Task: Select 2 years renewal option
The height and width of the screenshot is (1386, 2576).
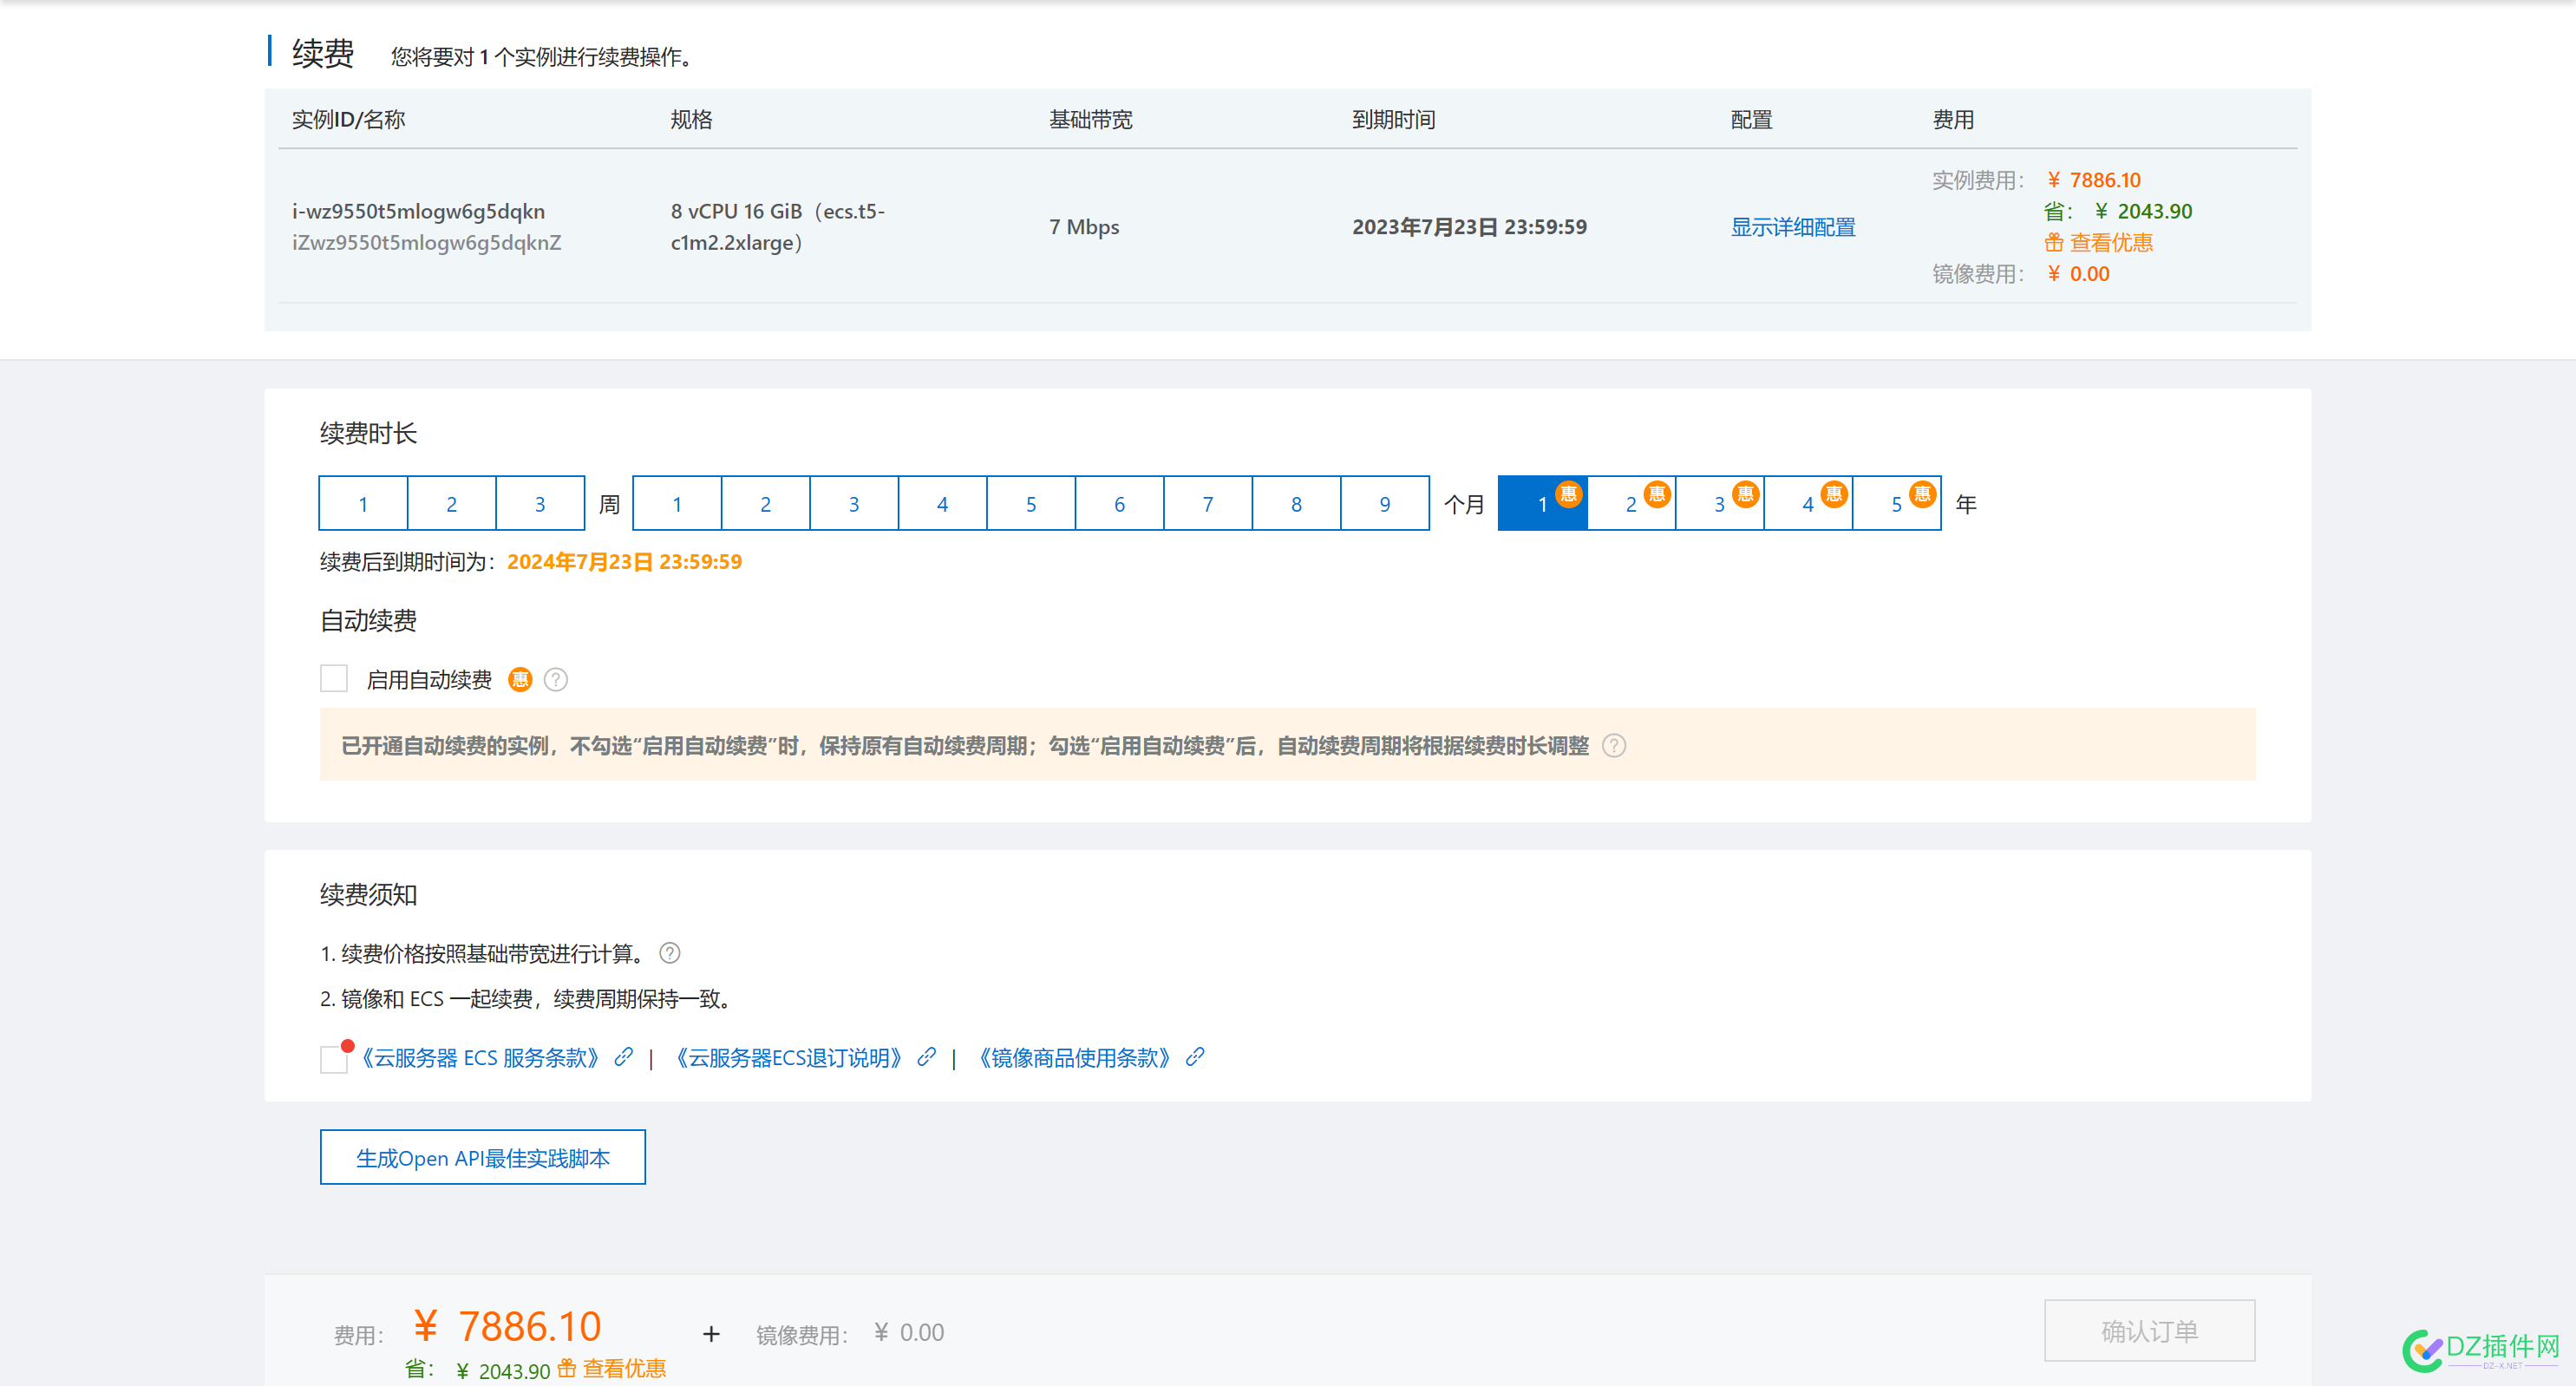Action: tap(1631, 503)
